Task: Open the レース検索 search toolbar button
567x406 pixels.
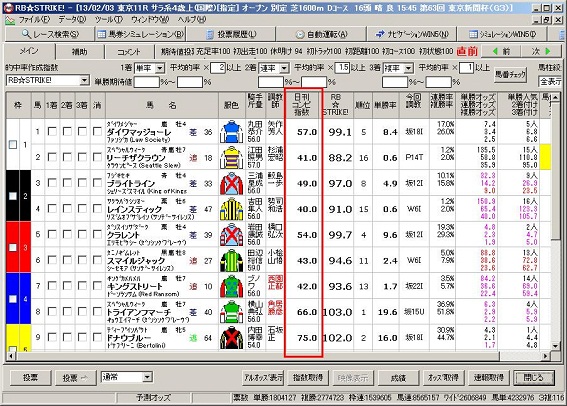Action: (50, 34)
